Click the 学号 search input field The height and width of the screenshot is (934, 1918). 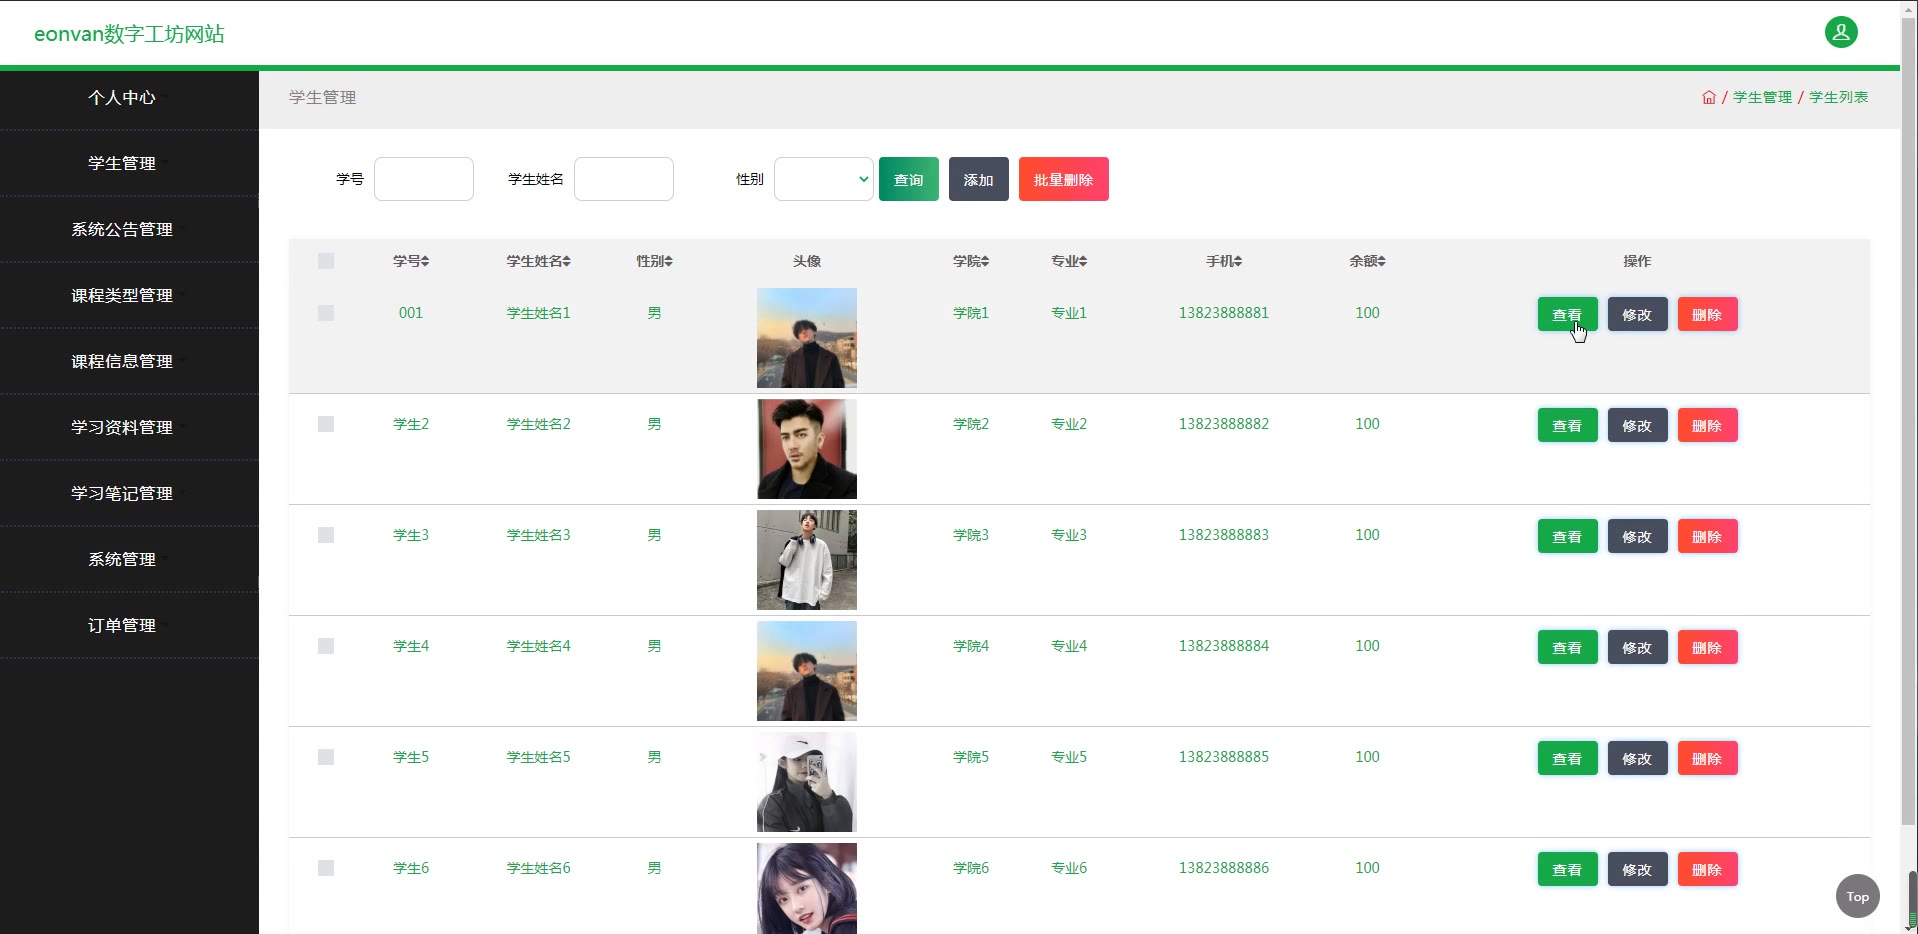[424, 179]
